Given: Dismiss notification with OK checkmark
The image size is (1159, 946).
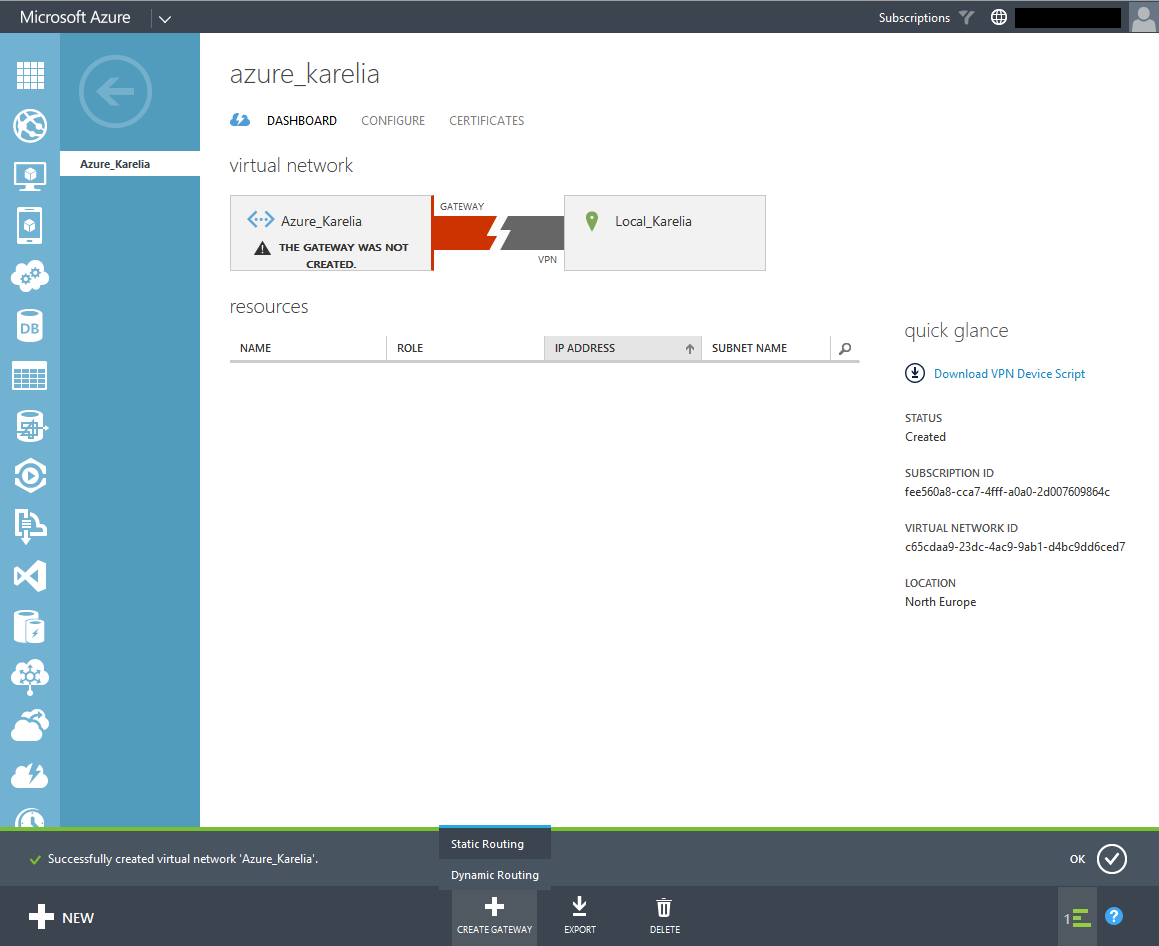Looking at the screenshot, I should 1112,859.
